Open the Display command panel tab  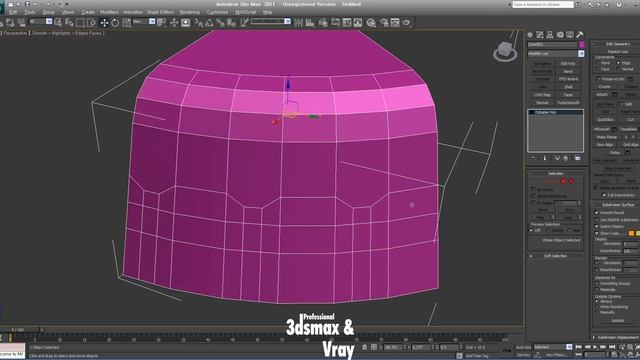pos(570,35)
